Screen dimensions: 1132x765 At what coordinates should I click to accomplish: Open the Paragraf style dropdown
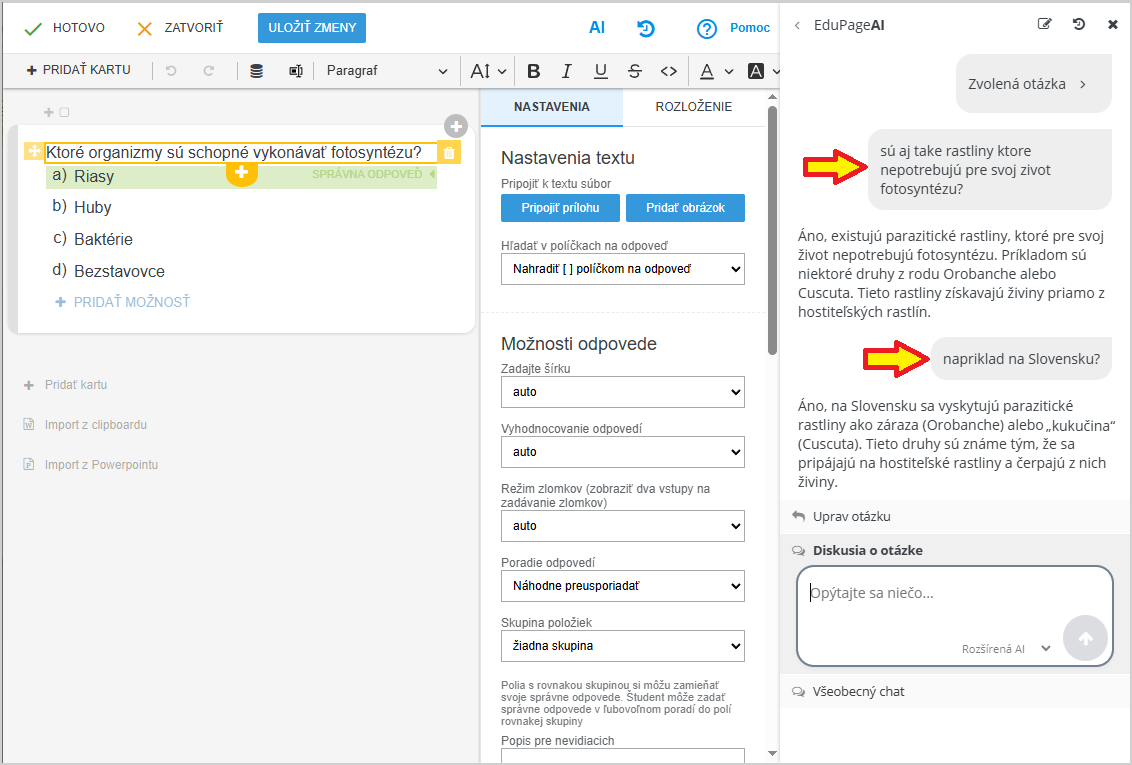(386, 71)
